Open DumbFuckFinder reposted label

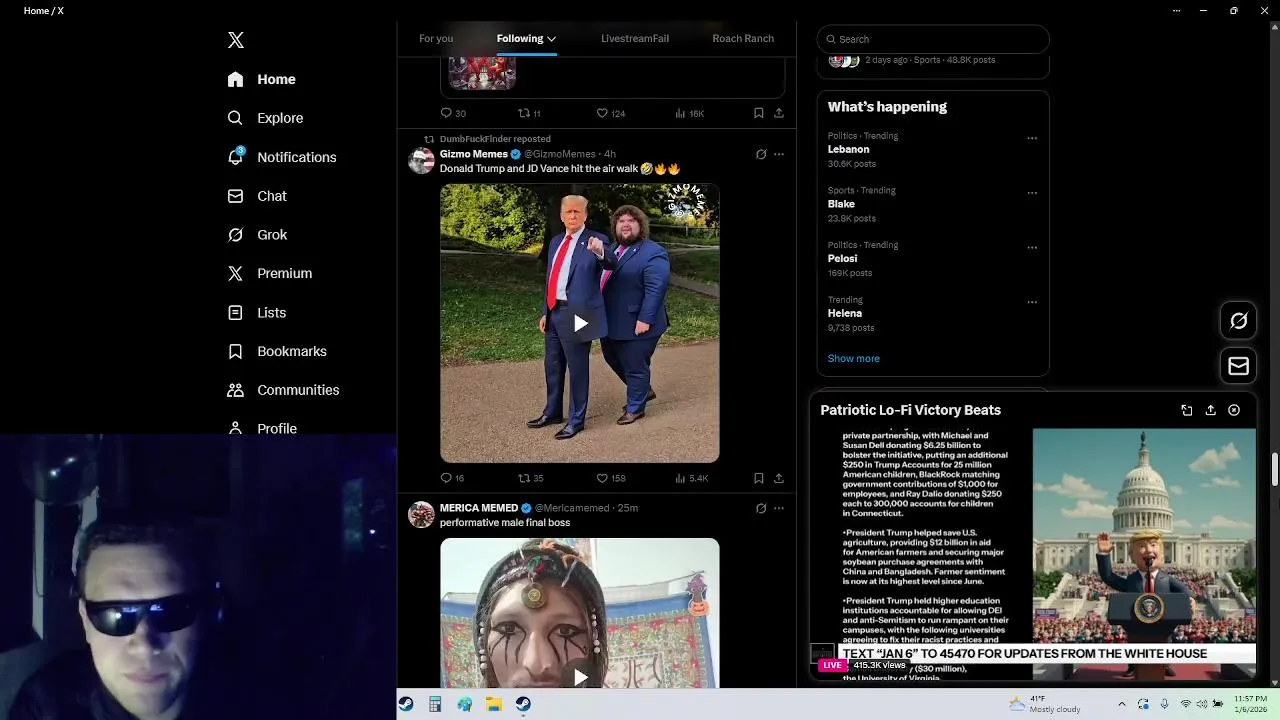tap(495, 139)
